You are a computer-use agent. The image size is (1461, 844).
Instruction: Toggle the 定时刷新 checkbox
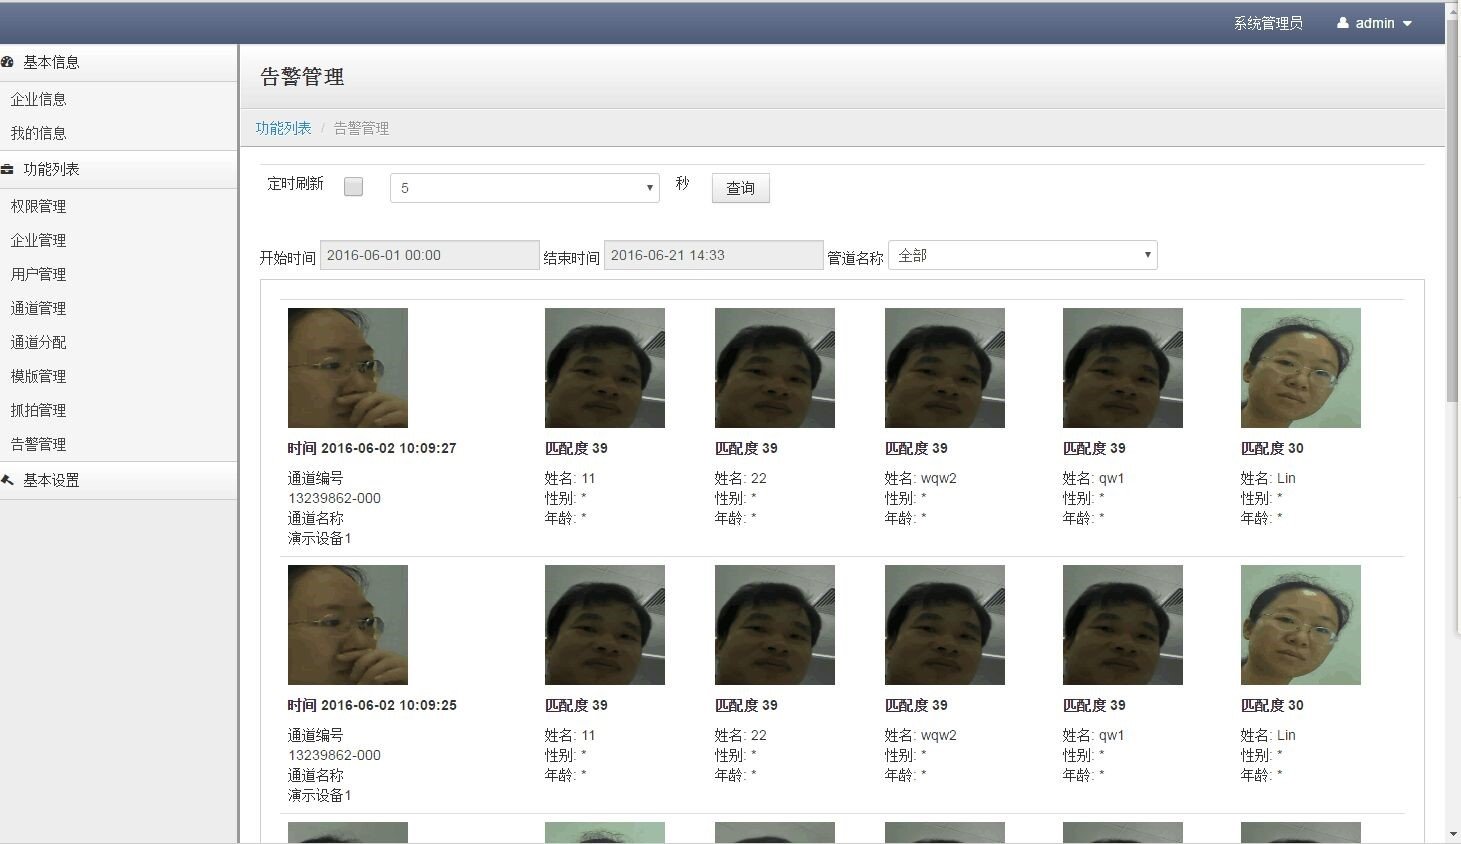click(353, 186)
